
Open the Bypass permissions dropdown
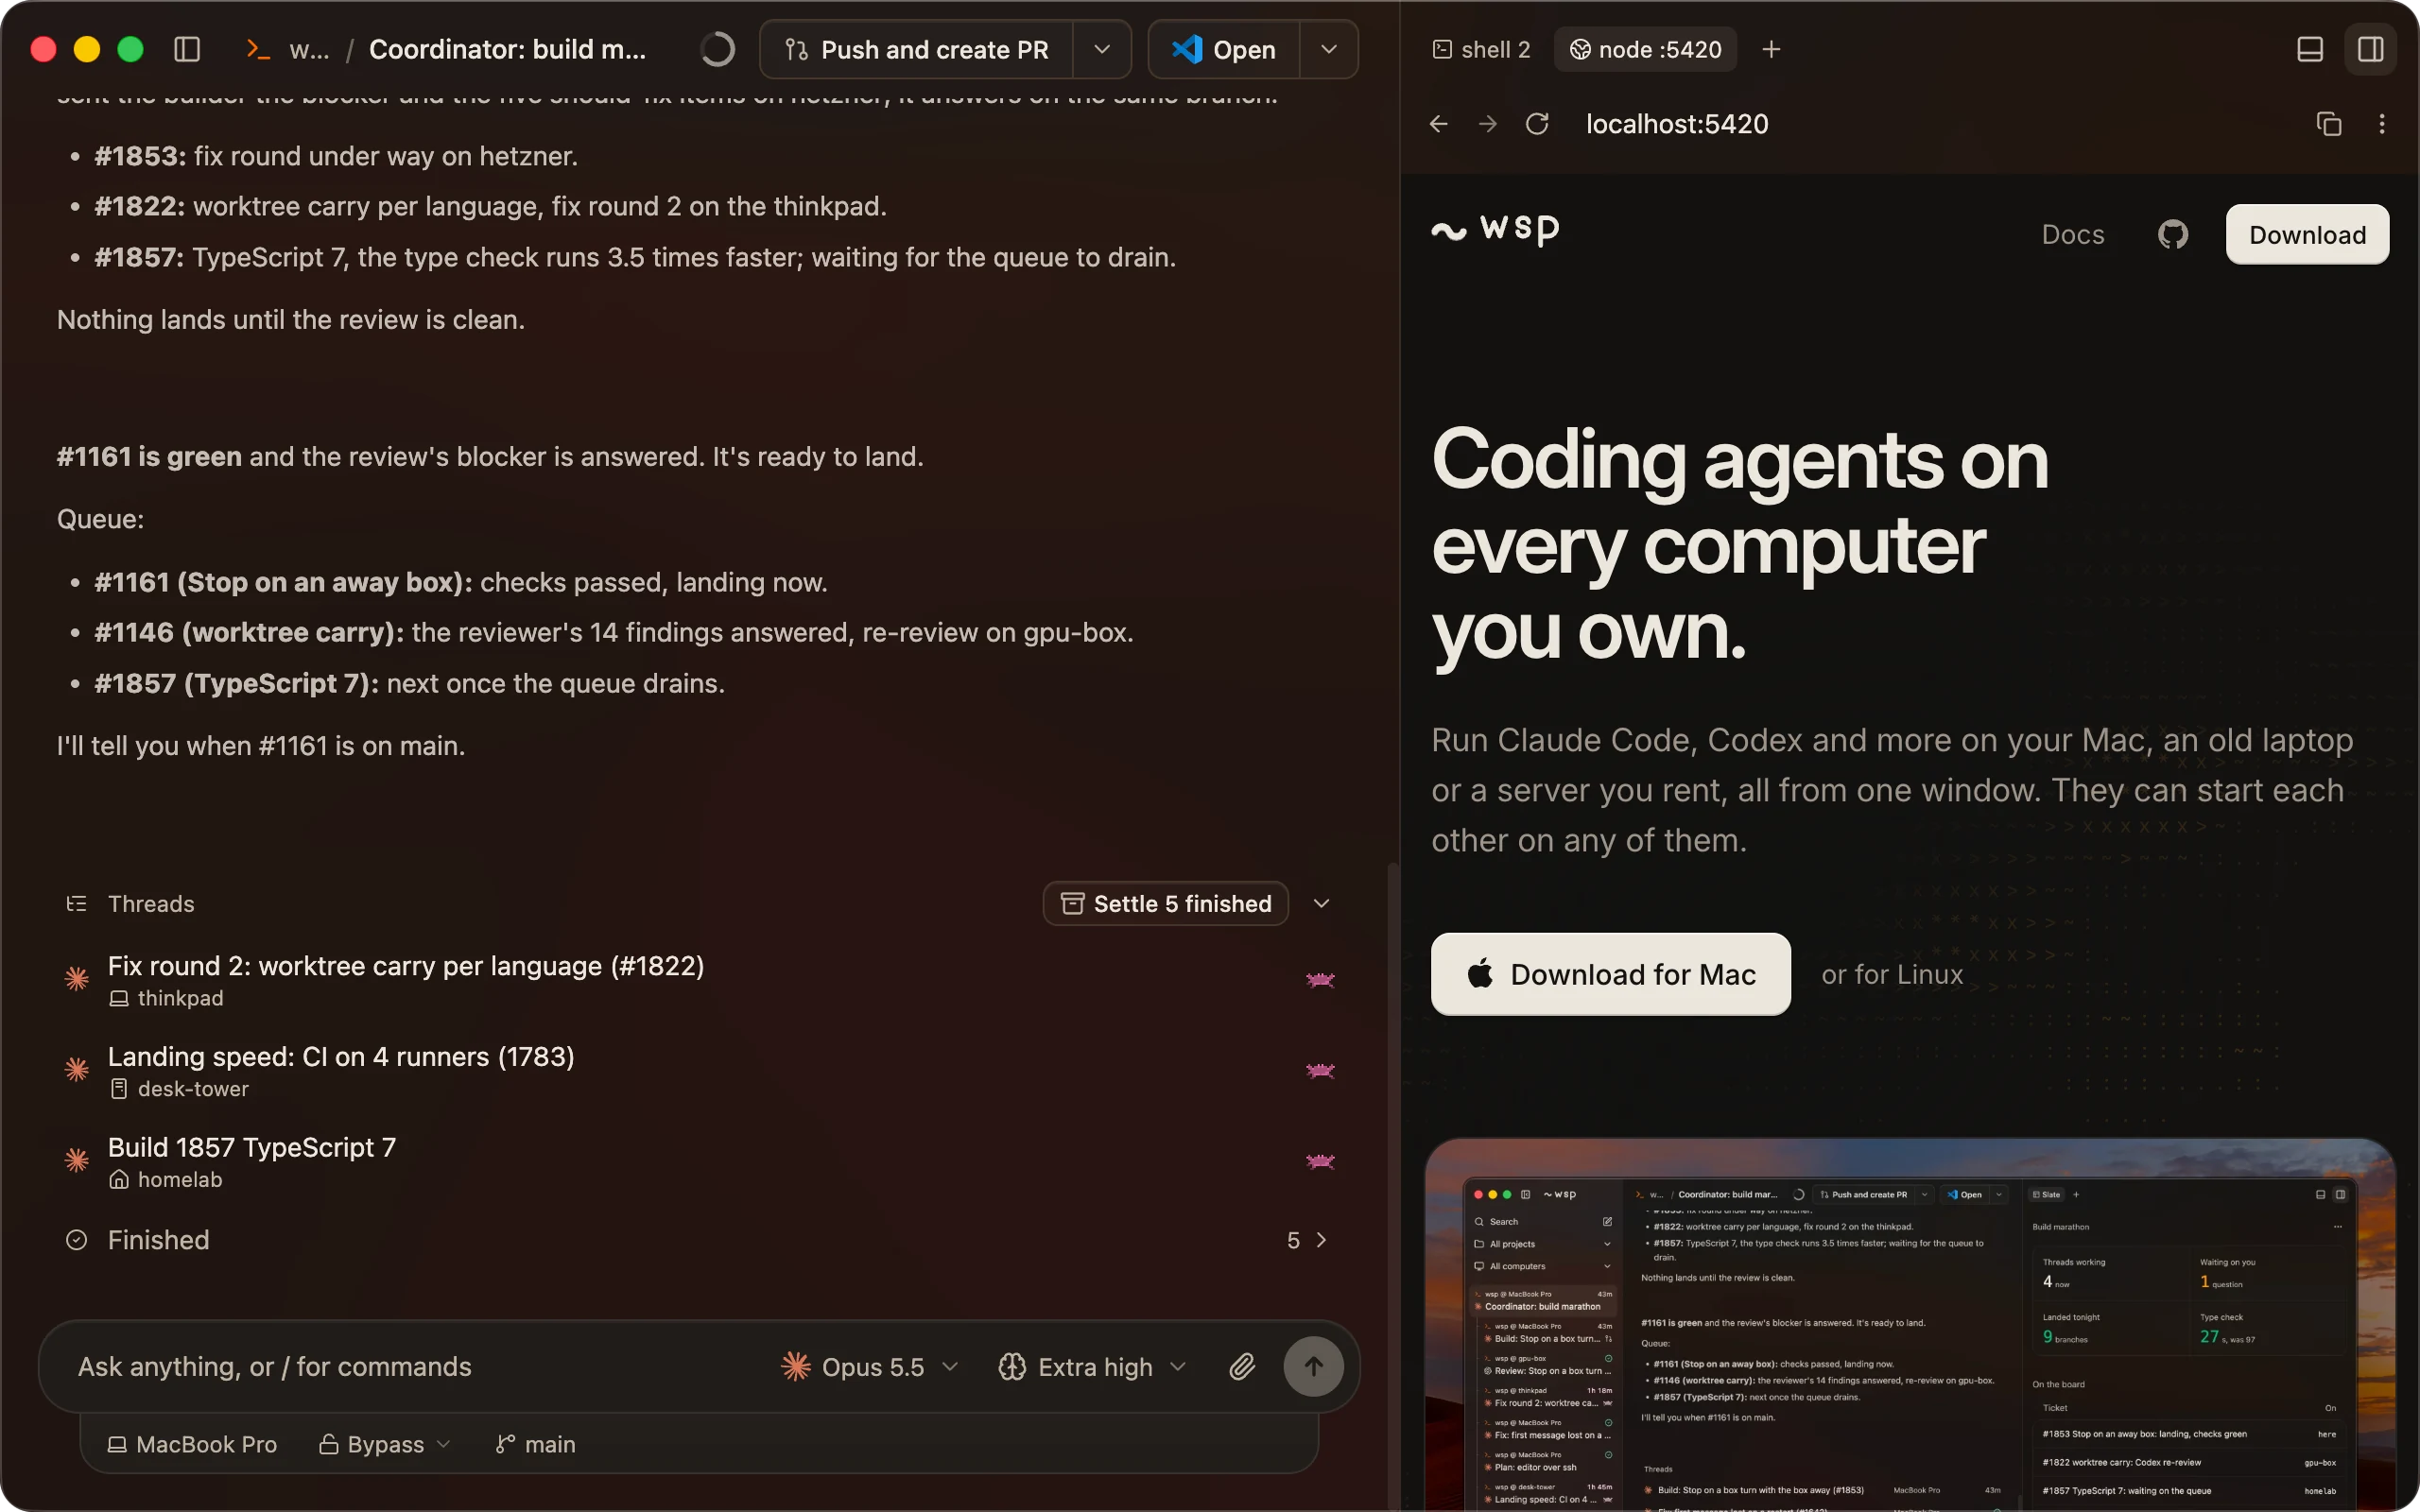click(385, 1445)
